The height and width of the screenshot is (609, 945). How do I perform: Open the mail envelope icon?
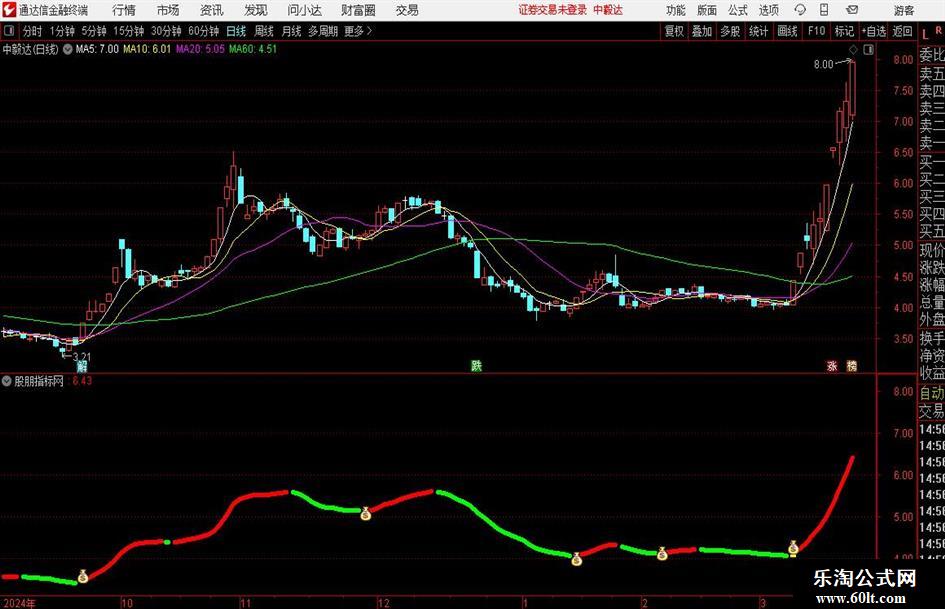[x=852, y=10]
